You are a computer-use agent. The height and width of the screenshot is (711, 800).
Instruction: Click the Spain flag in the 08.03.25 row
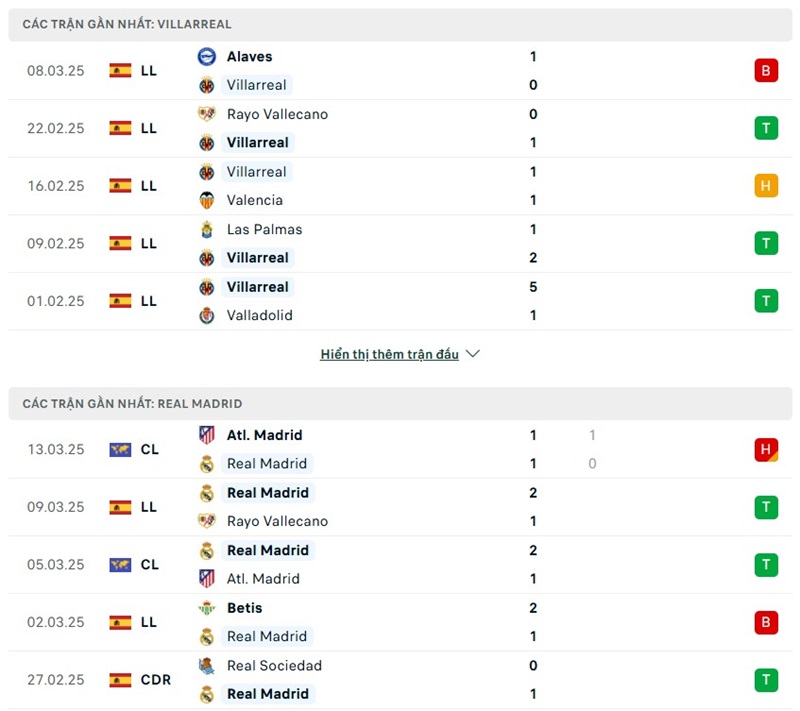tap(121, 70)
